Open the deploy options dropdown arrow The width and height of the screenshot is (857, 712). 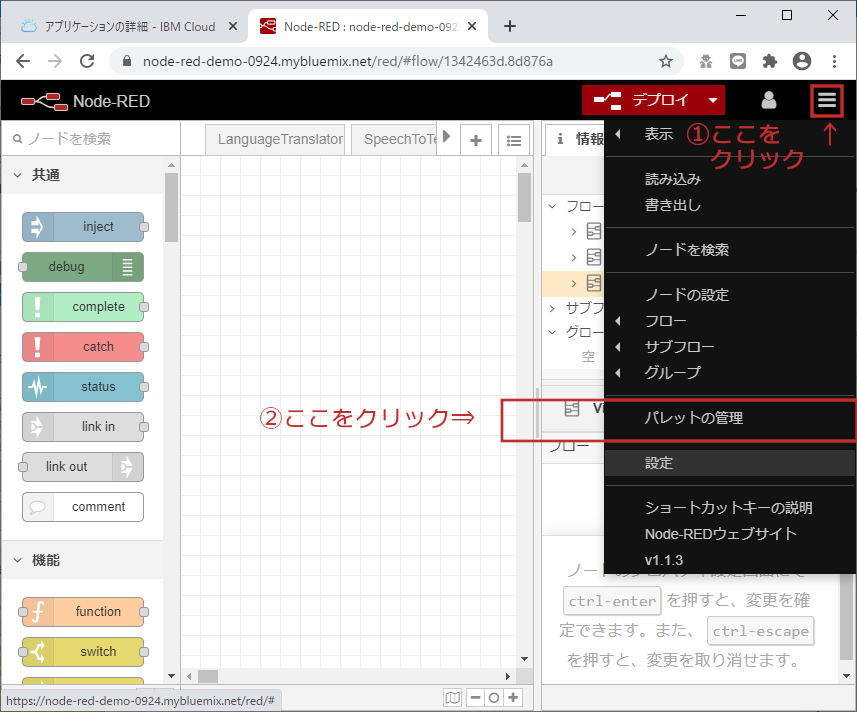[x=714, y=101]
